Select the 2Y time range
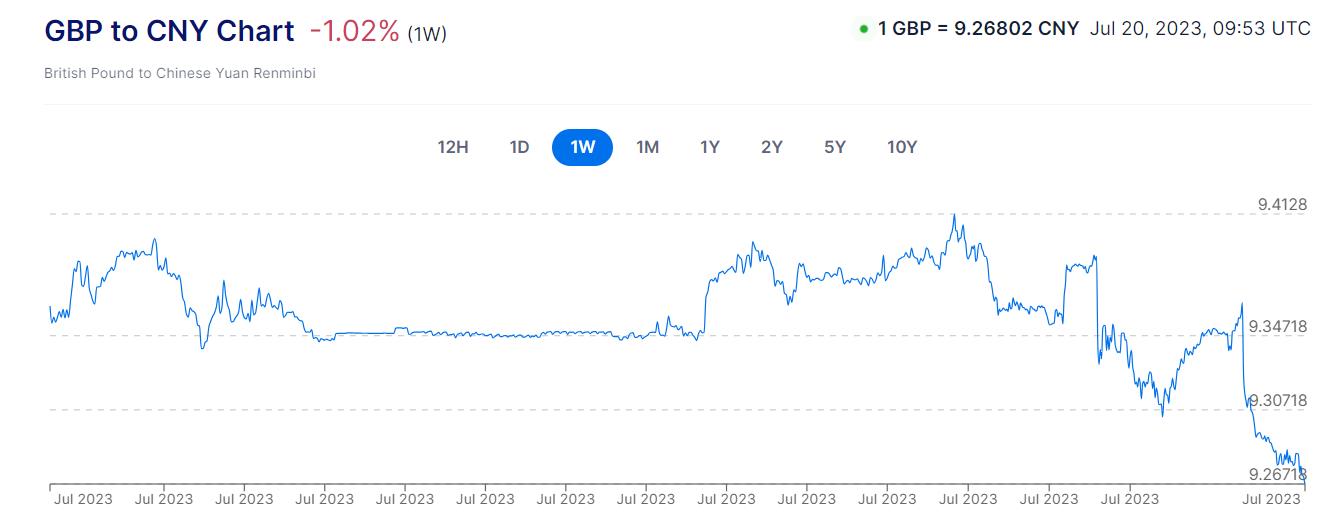Screen dimensions: 1338x523 771,147
